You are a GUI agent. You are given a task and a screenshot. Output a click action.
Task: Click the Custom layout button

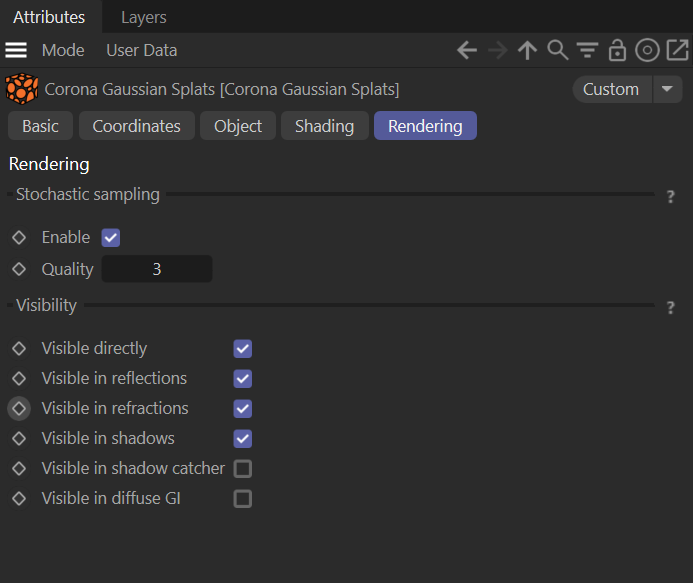pos(612,89)
